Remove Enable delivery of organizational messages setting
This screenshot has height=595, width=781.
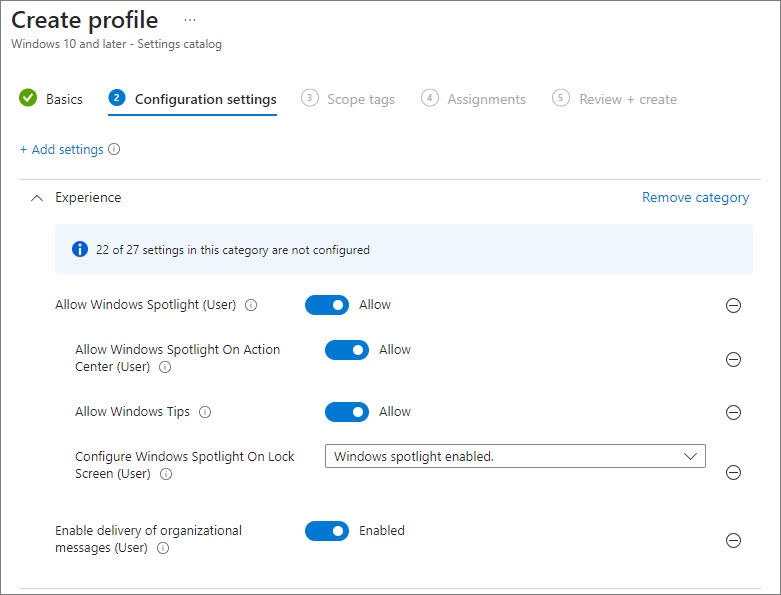pos(733,540)
